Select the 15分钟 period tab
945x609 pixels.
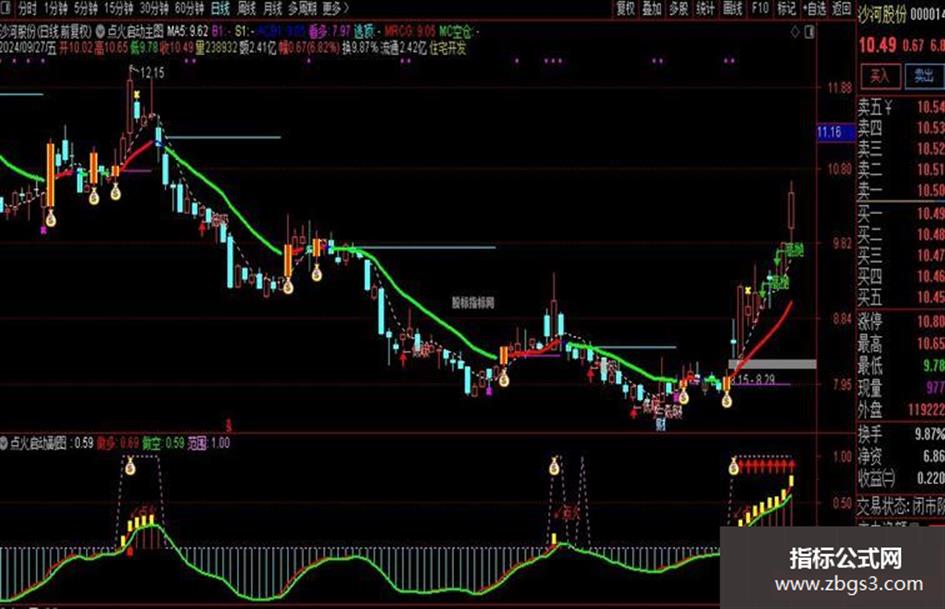[x=118, y=8]
